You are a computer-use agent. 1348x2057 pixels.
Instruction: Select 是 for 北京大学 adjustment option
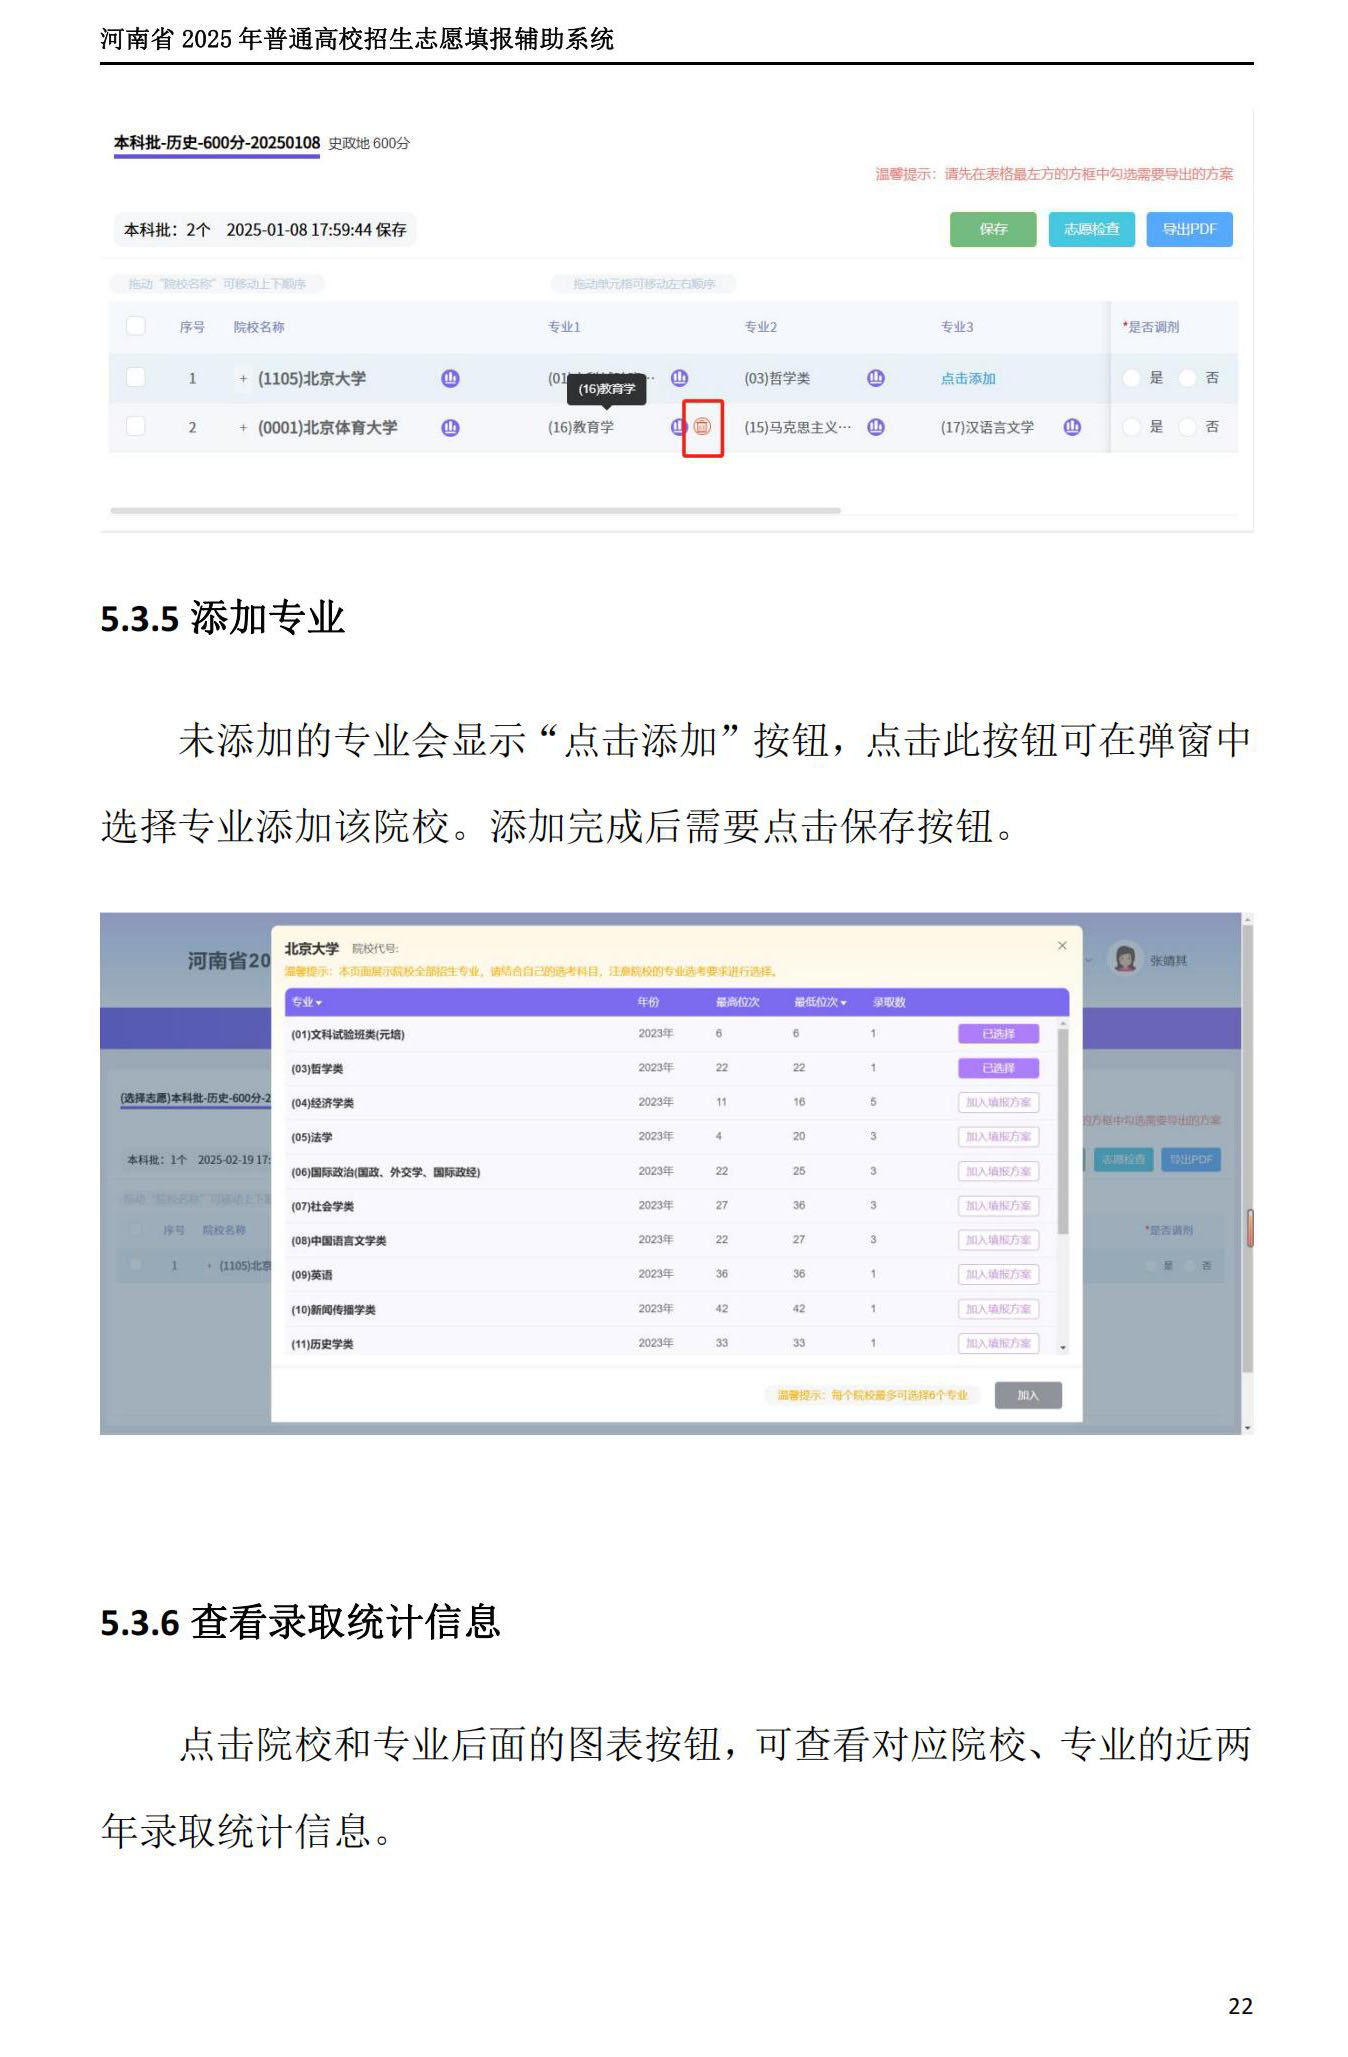pyautogui.click(x=1132, y=378)
